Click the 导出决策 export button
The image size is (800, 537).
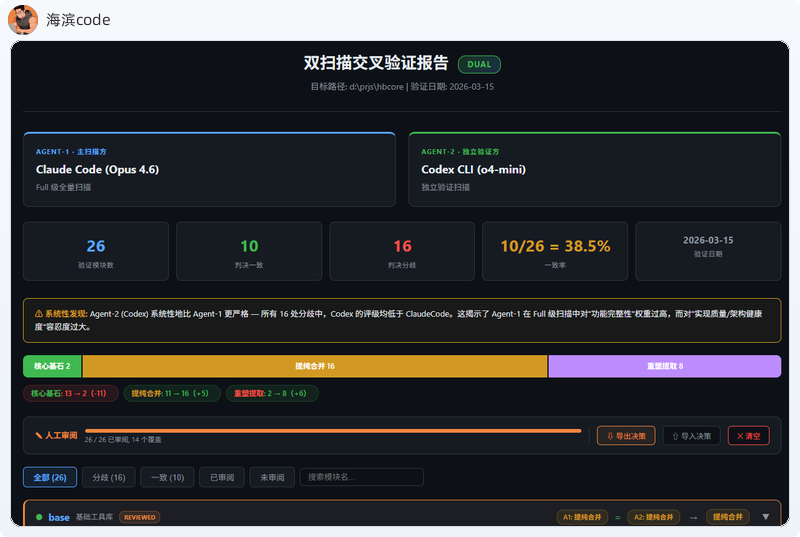click(x=626, y=436)
